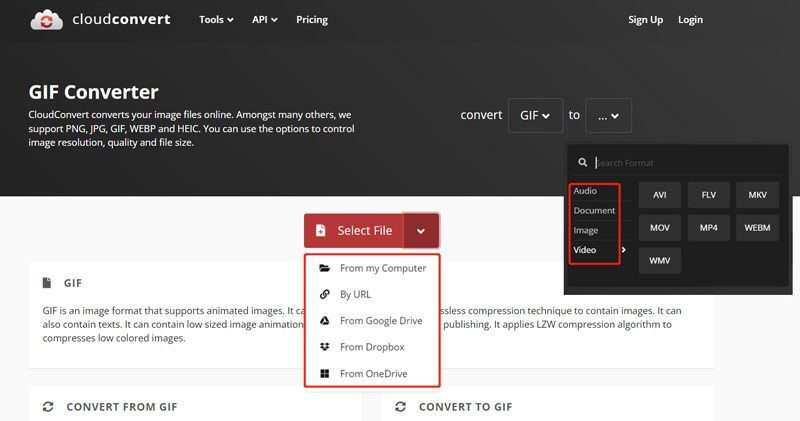Viewport: 800px width, 421px height.
Task: Click the Select File button
Action: point(354,231)
